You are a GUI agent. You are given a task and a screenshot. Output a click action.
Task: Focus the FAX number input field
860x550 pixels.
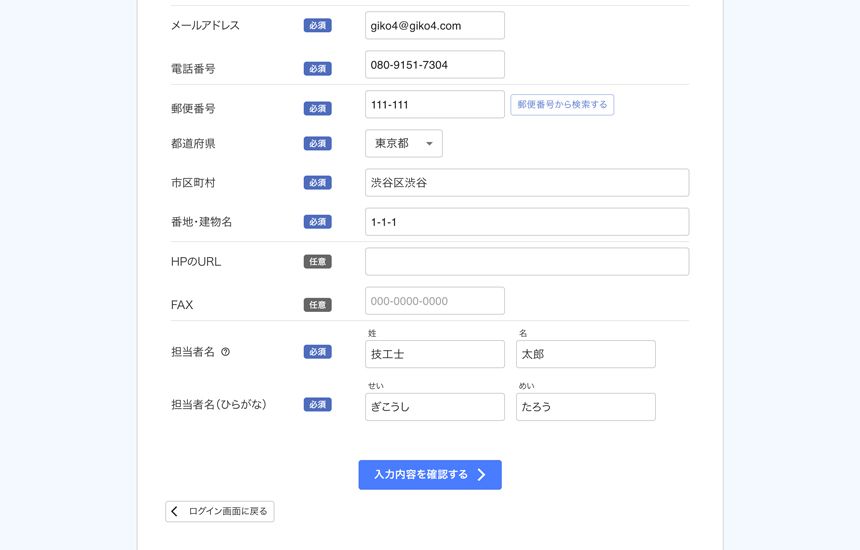(434, 301)
